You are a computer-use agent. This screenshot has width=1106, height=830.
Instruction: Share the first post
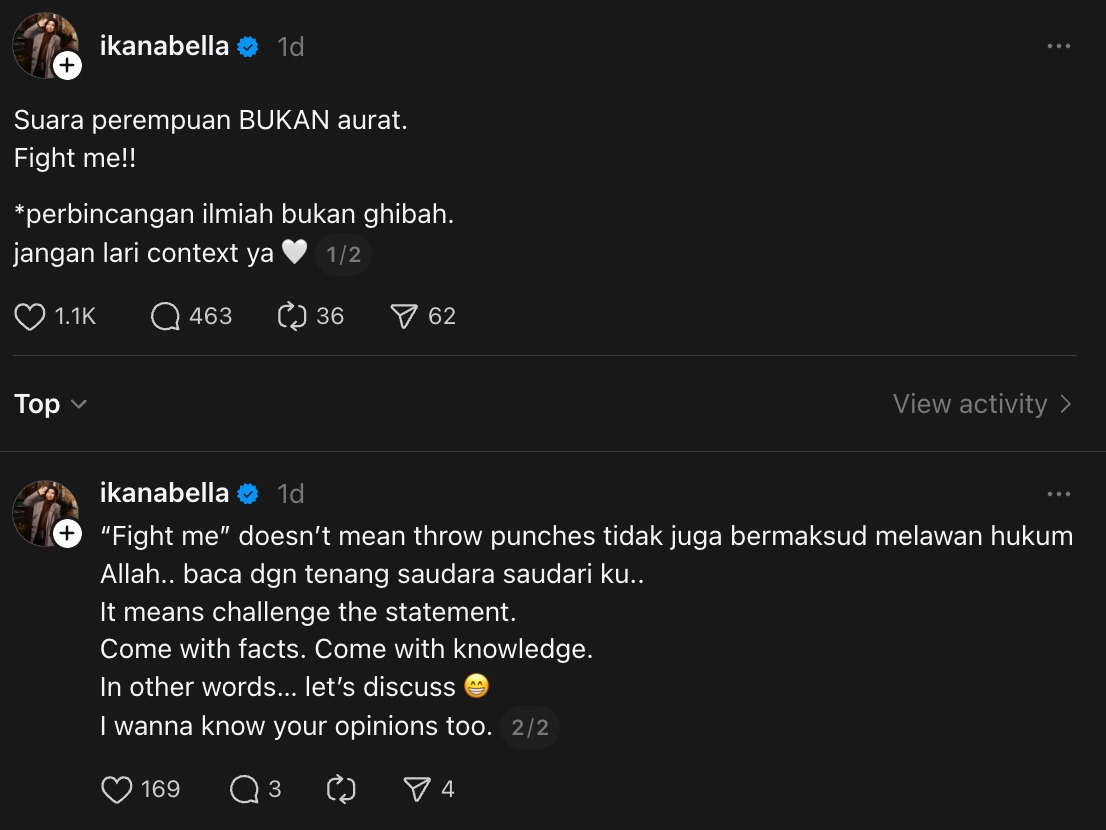pyautogui.click(x=405, y=316)
